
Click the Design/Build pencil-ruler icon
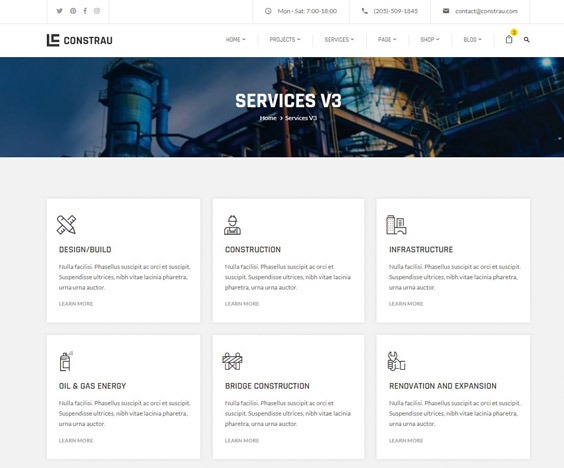(x=67, y=224)
